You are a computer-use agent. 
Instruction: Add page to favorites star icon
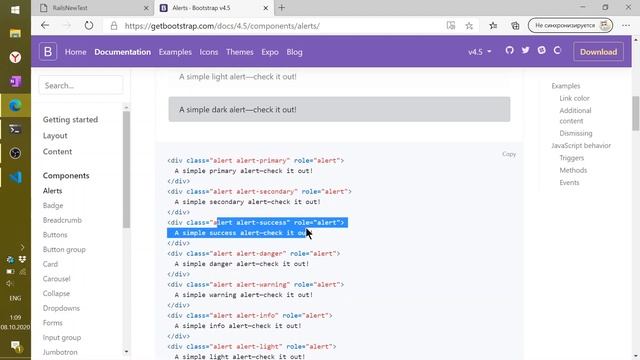[469, 26]
